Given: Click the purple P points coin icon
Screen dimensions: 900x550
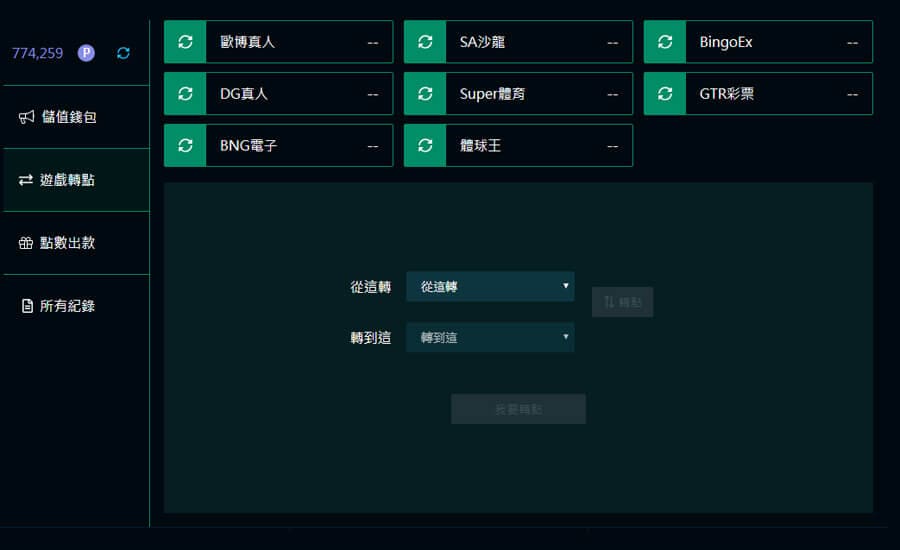Looking at the screenshot, I should pyautogui.click(x=86, y=53).
